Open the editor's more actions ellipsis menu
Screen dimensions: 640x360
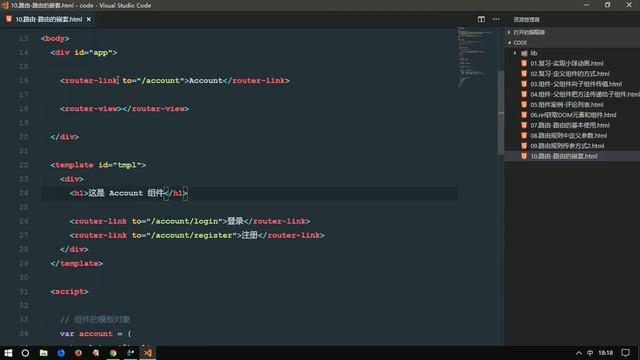click(x=496, y=19)
